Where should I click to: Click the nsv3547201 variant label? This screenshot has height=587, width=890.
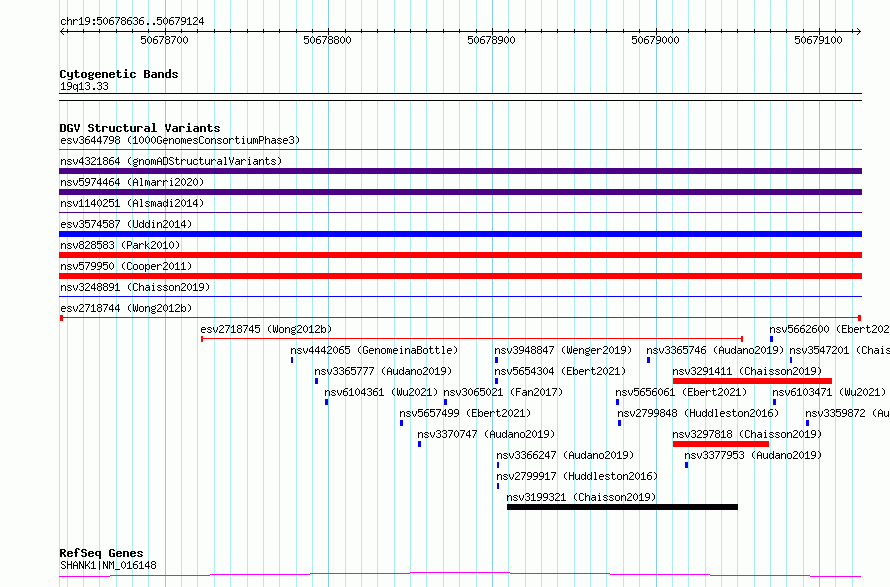coord(839,350)
